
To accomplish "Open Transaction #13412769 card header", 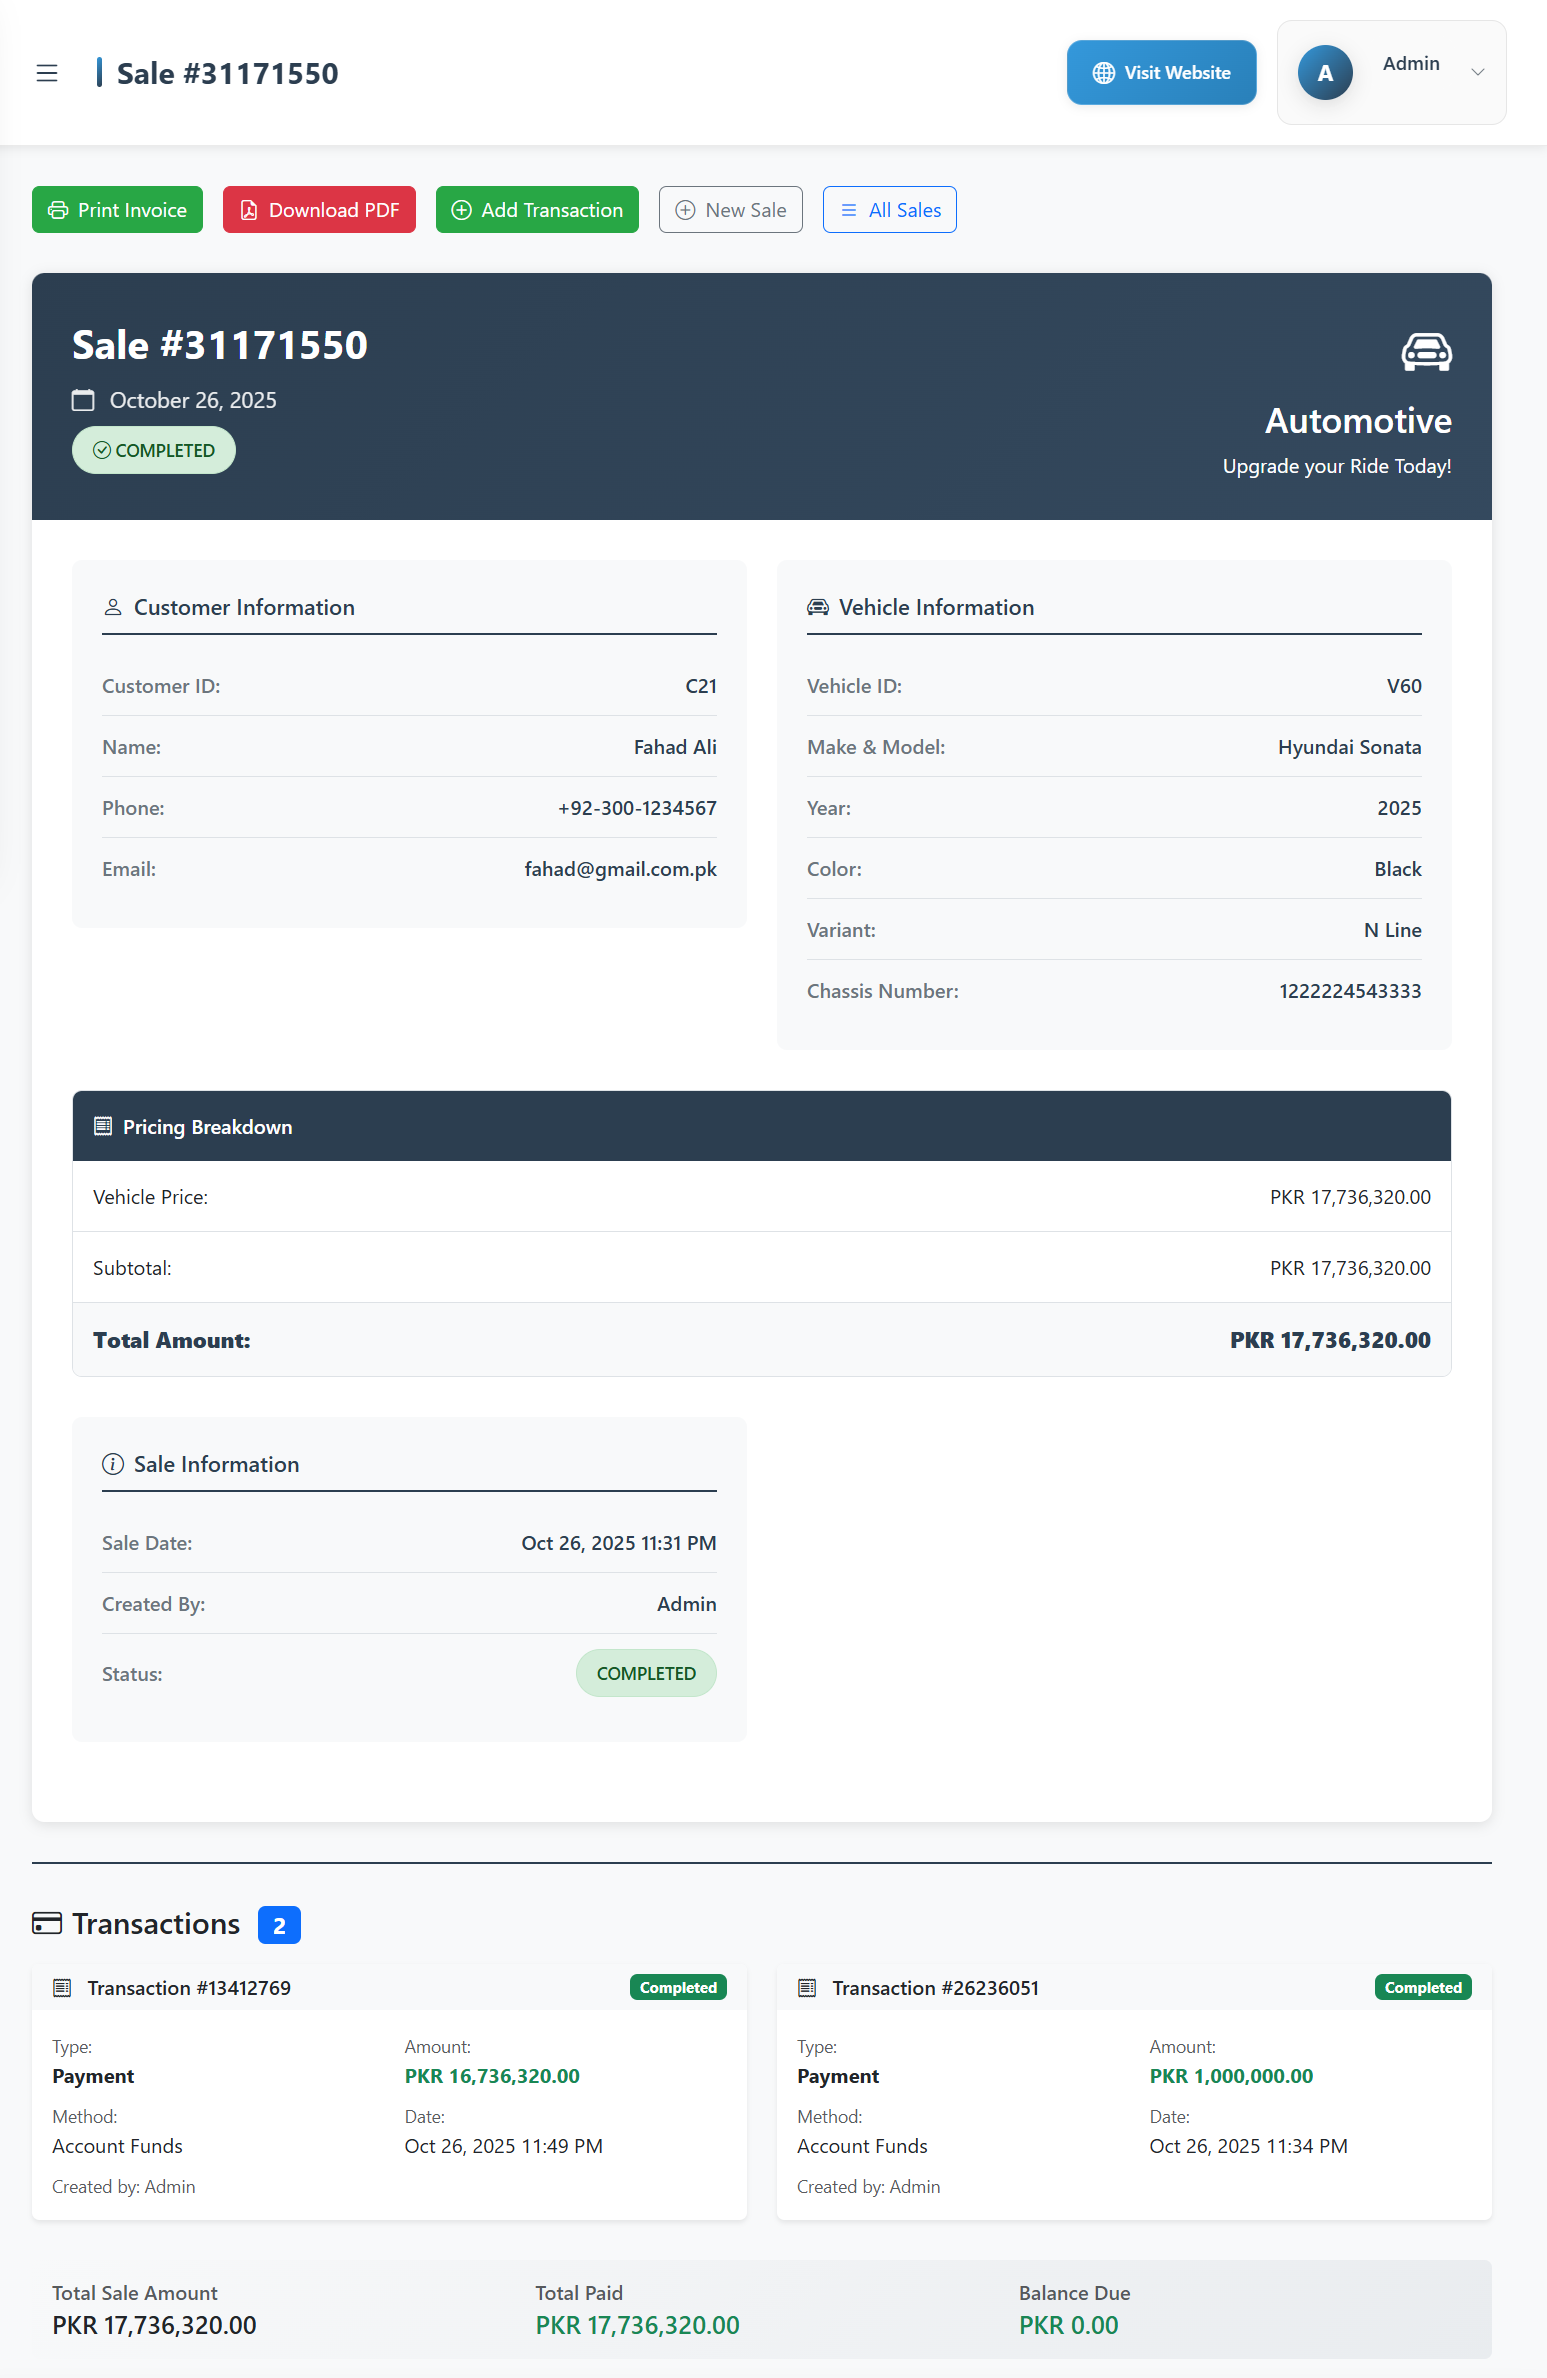I will click(x=189, y=1988).
